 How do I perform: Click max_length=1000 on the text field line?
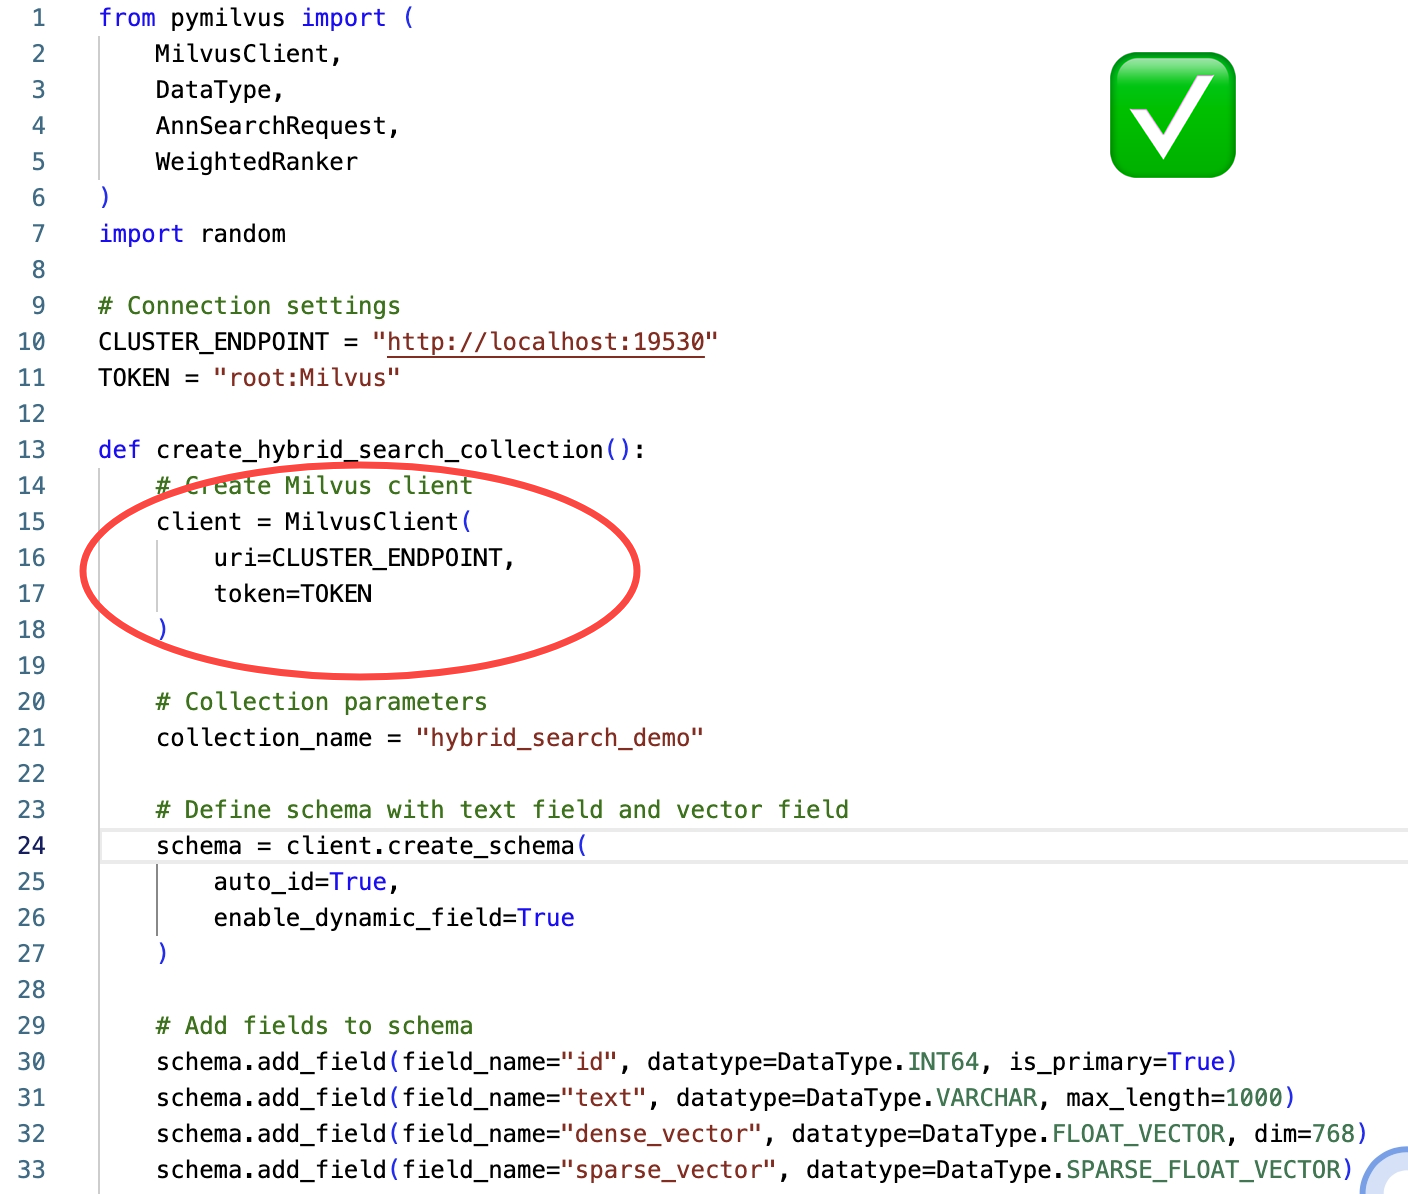click(x=1174, y=1098)
